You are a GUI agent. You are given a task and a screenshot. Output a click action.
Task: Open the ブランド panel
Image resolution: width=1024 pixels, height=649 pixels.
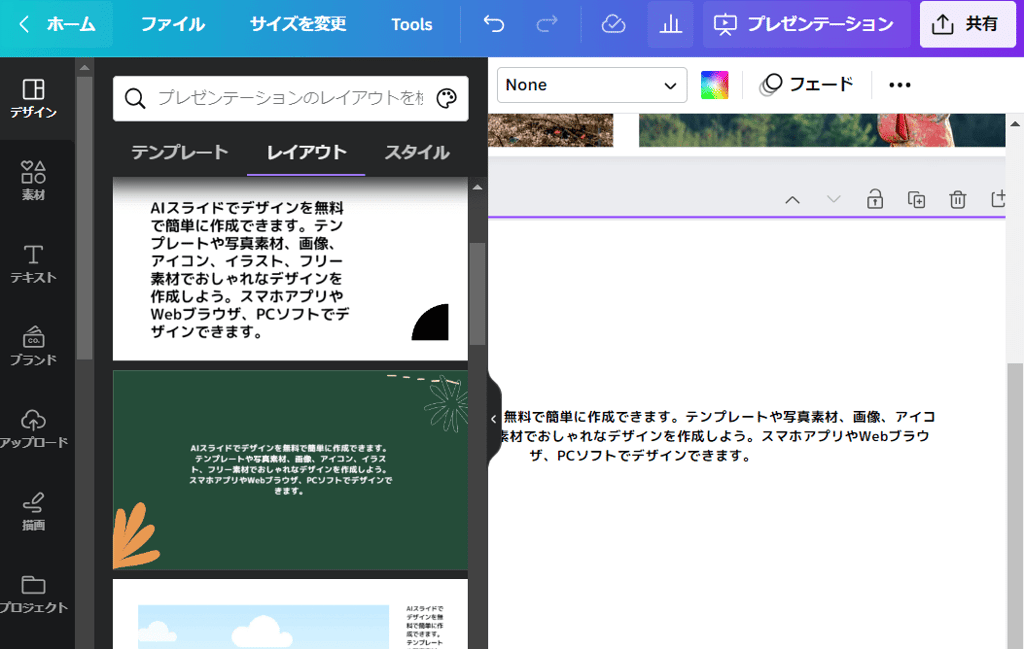tap(33, 346)
